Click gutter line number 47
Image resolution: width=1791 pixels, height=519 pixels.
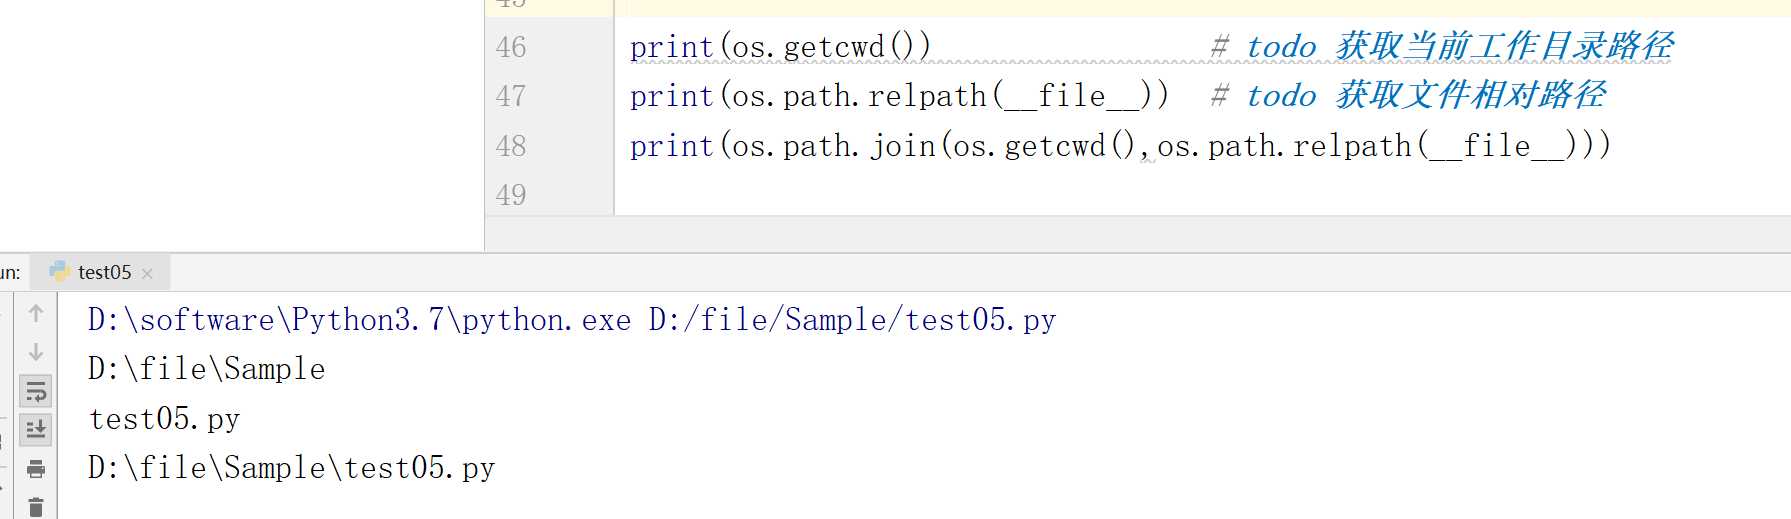click(x=510, y=96)
